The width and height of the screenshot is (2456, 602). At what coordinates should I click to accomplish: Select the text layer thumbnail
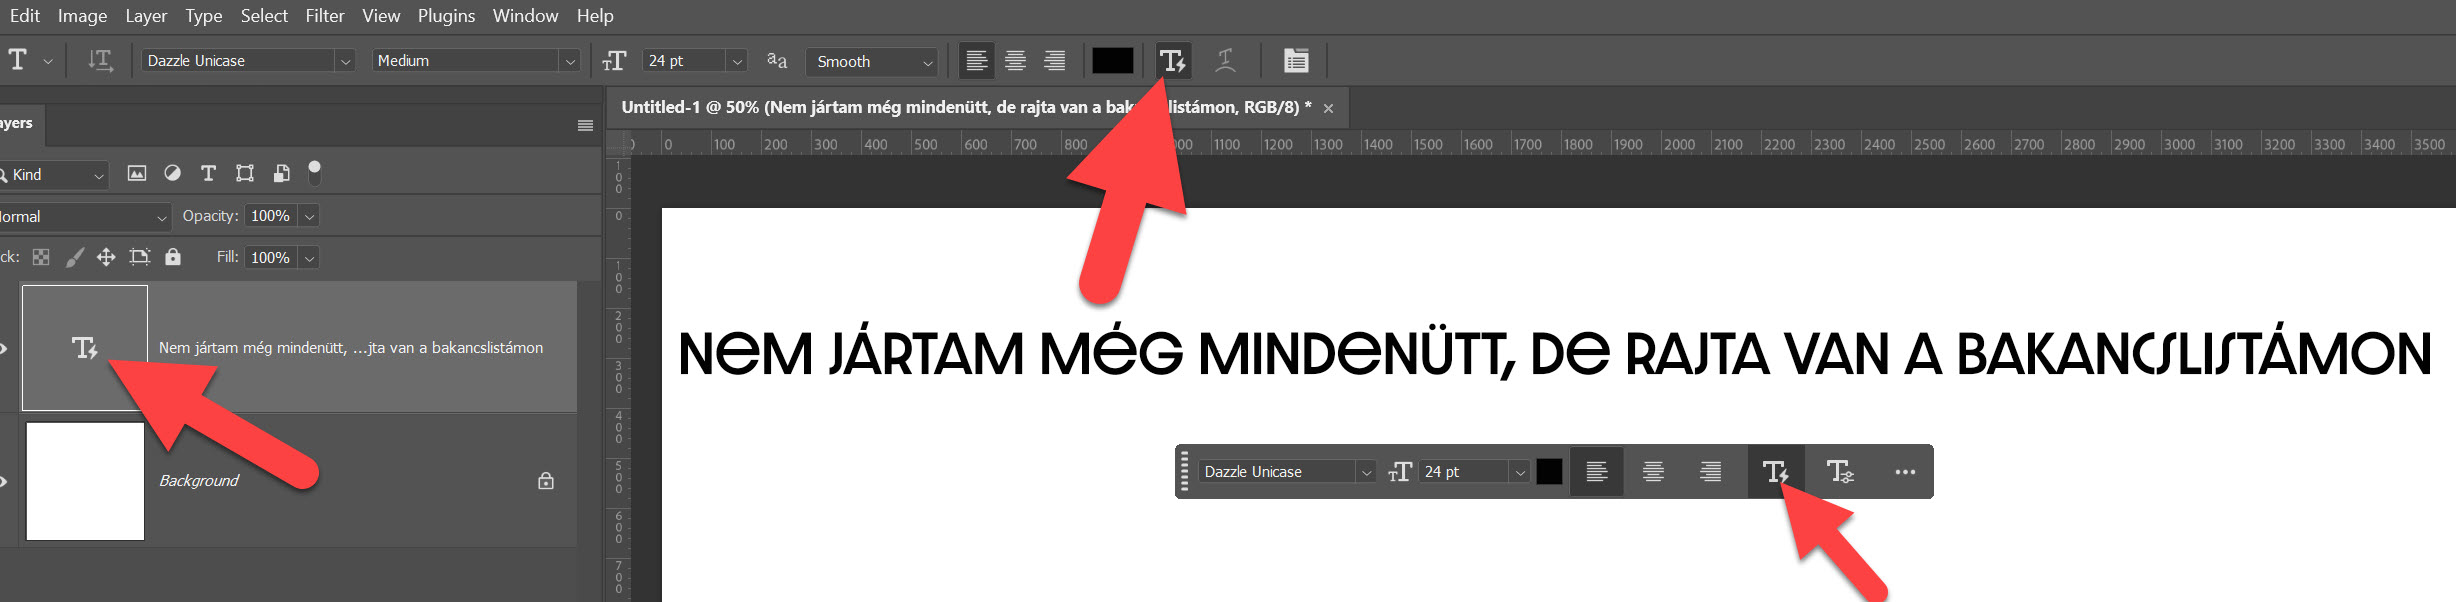(x=85, y=348)
